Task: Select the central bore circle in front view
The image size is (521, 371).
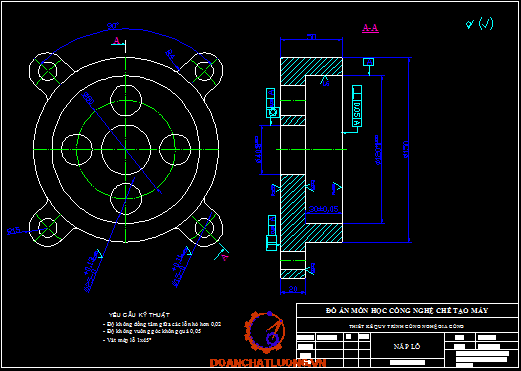Action: pyautogui.click(x=126, y=150)
